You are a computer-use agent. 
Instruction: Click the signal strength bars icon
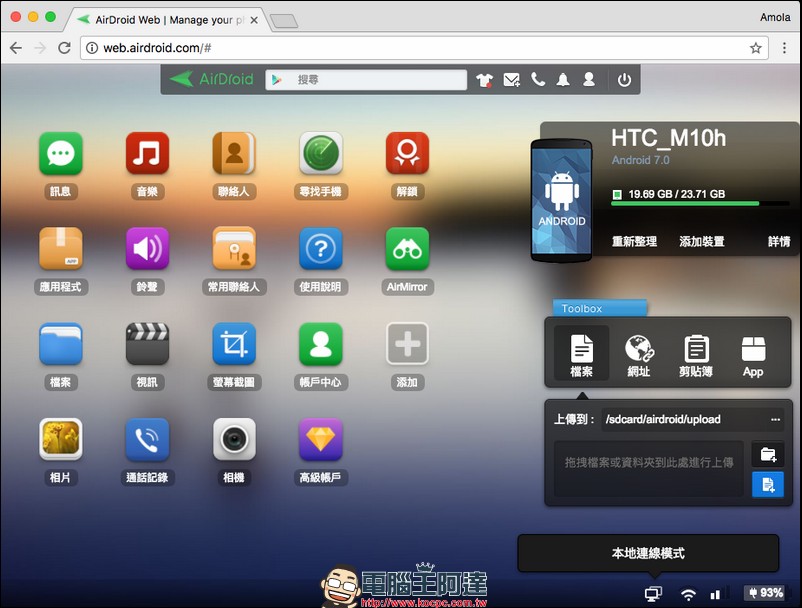click(x=716, y=594)
